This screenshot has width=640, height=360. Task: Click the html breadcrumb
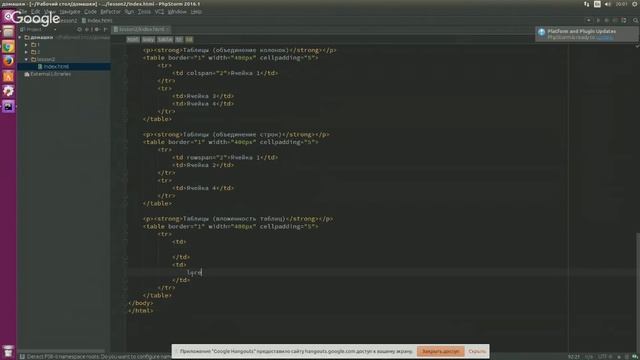pyautogui.click(x=133, y=40)
